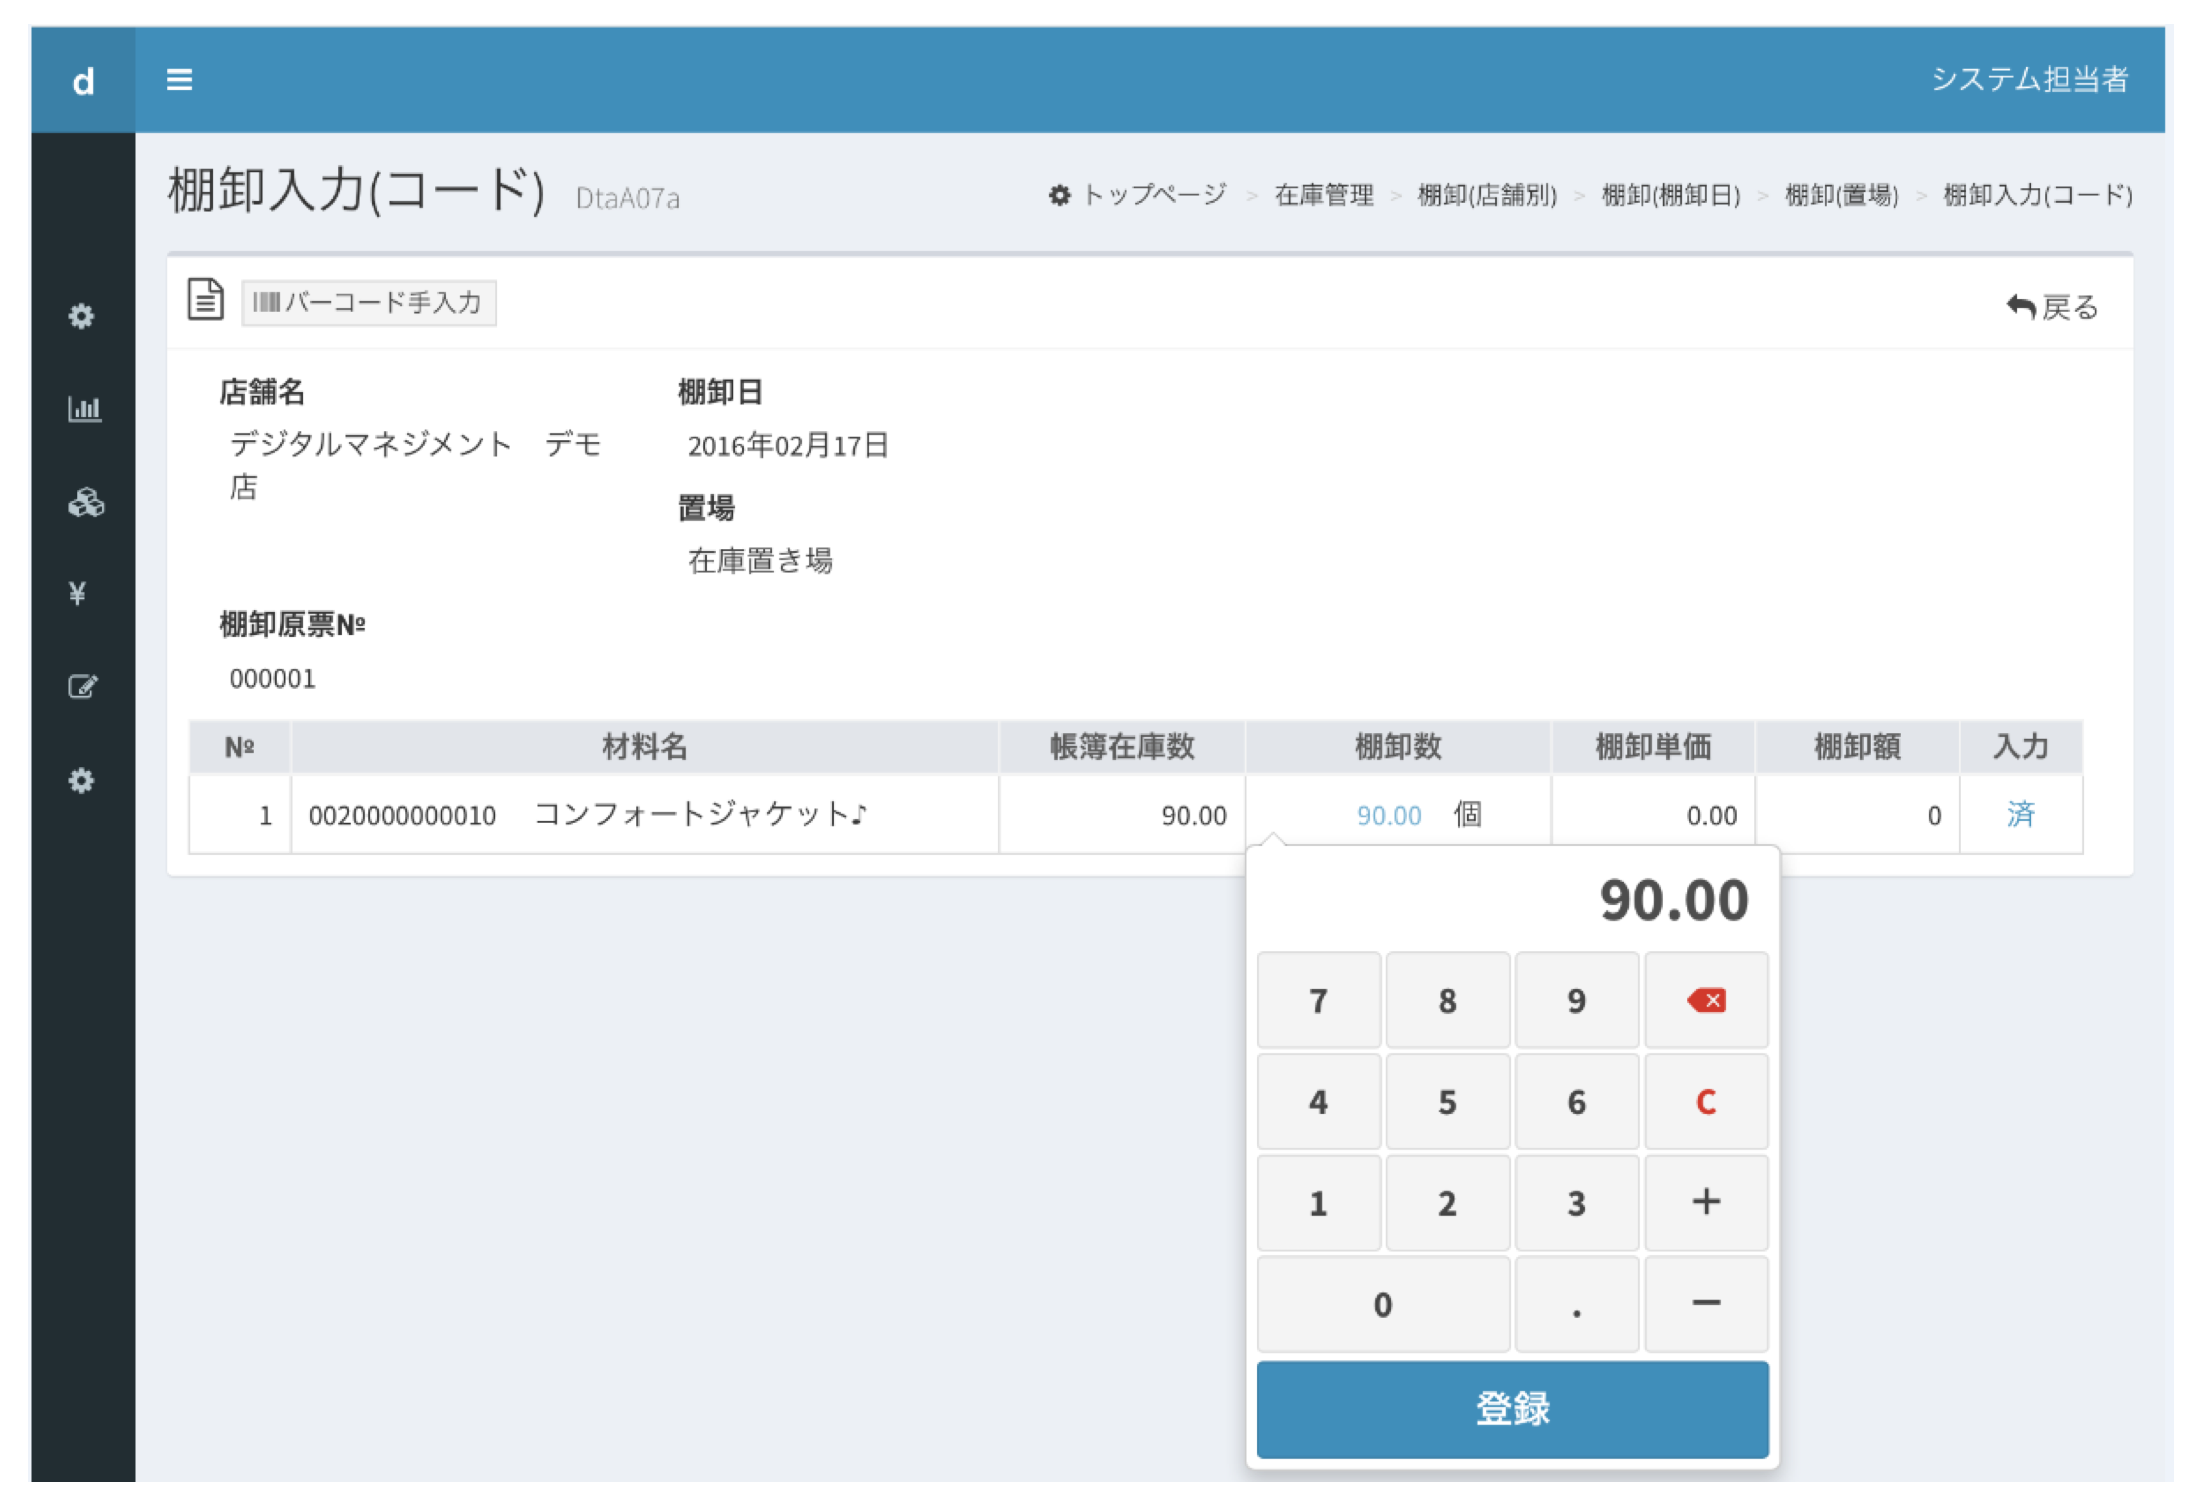Tap the plus key on keypad
2200x1508 pixels.
pos(1706,1203)
